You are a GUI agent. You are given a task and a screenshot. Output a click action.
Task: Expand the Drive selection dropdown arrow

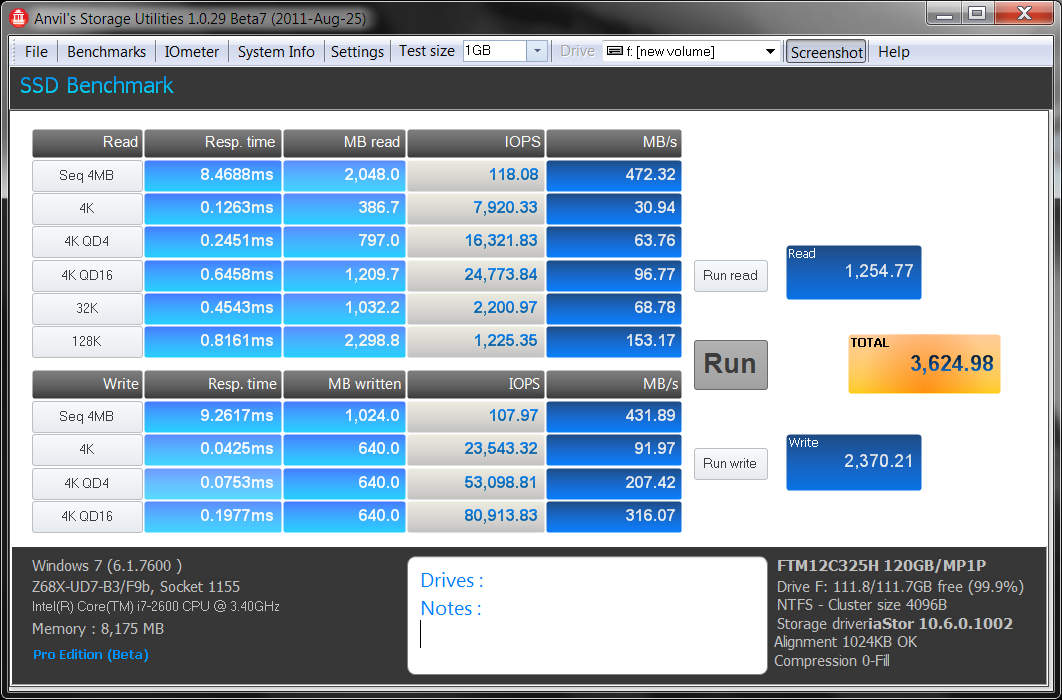point(770,52)
